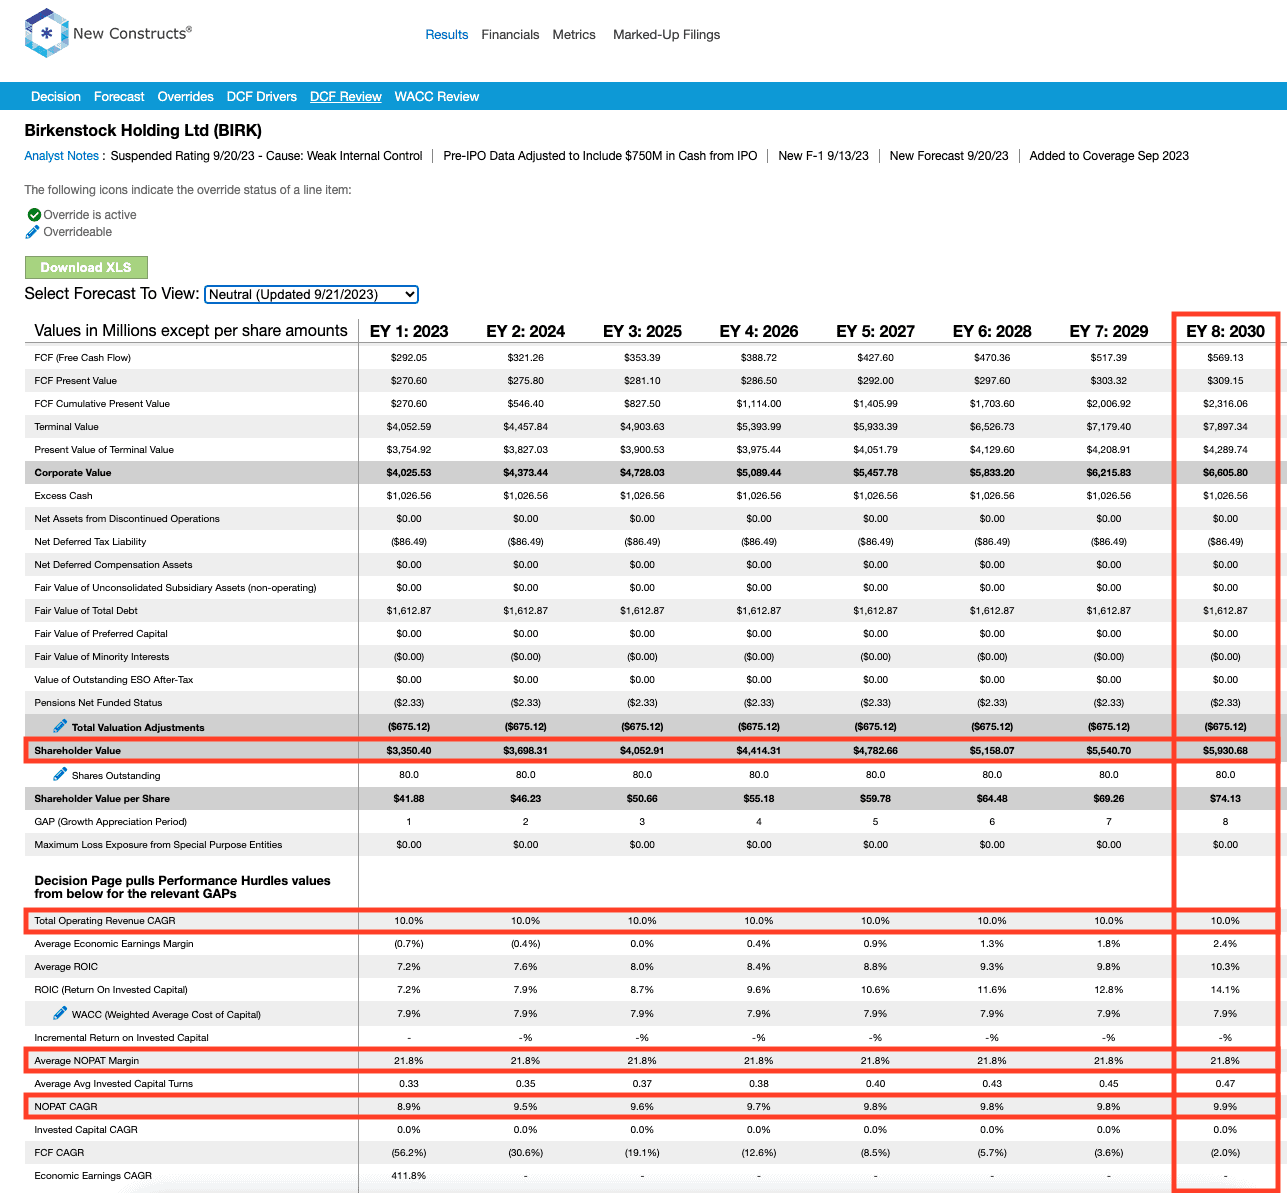Go to the Decision sub-tab
Image resolution: width=1287 pixels, height=1193 pixels.
point(56,96)
